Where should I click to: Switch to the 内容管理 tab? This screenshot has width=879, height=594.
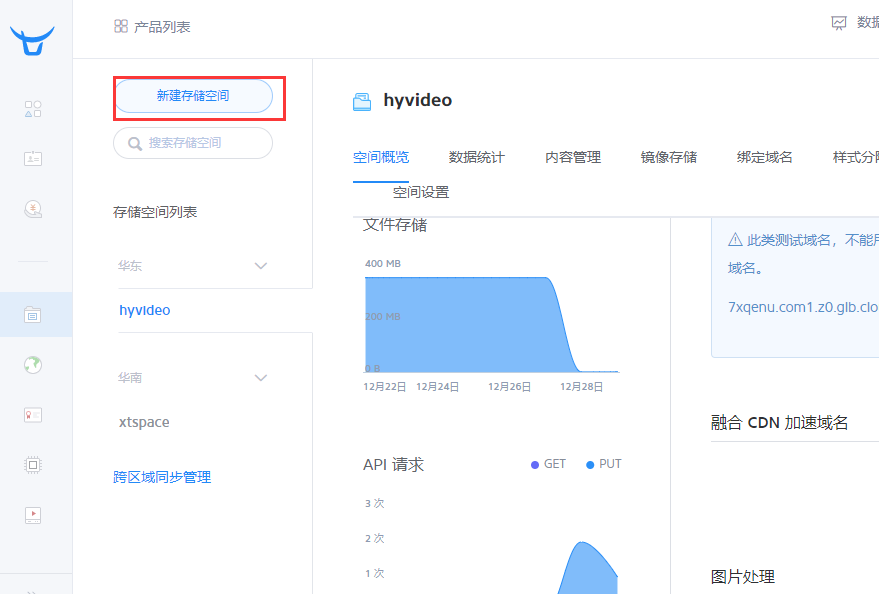coord(573,157)
